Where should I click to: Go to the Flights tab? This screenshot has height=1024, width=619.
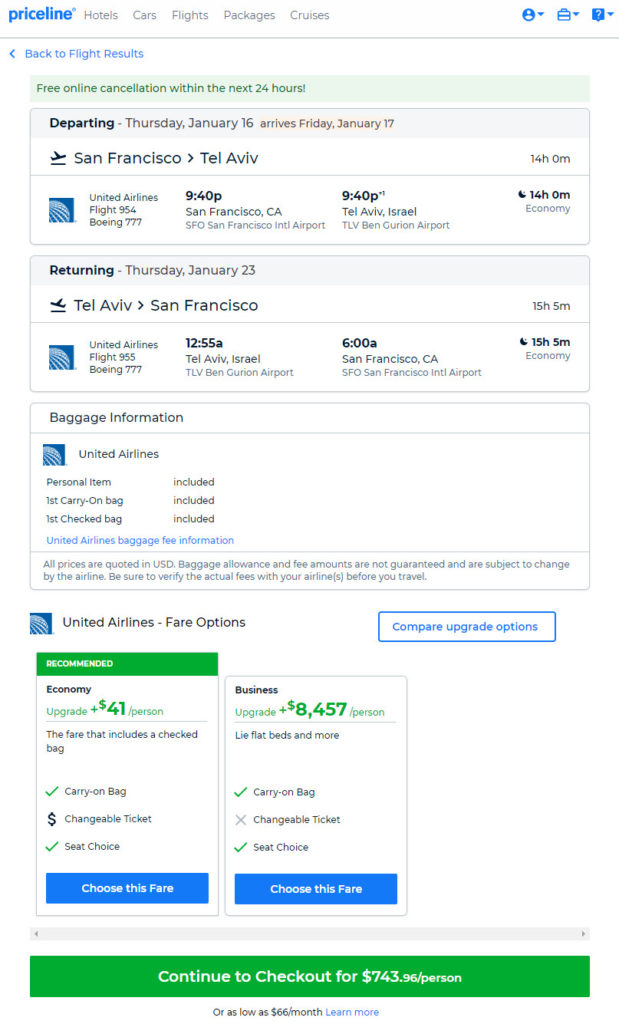pyautogui.click(x=190, y=15)
